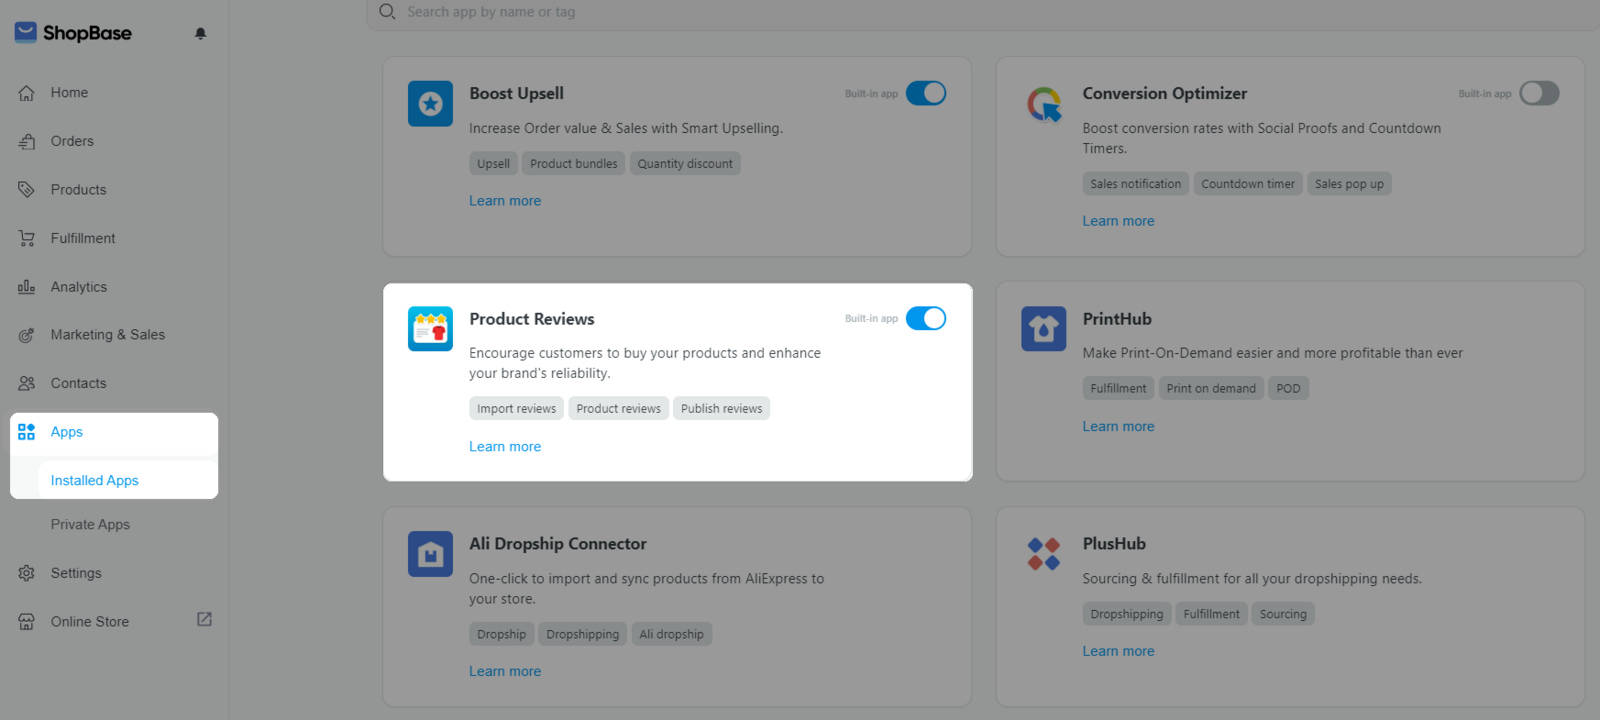Click the Ali dropship tag
This screenshot has height=720, width=1600.
671,635
